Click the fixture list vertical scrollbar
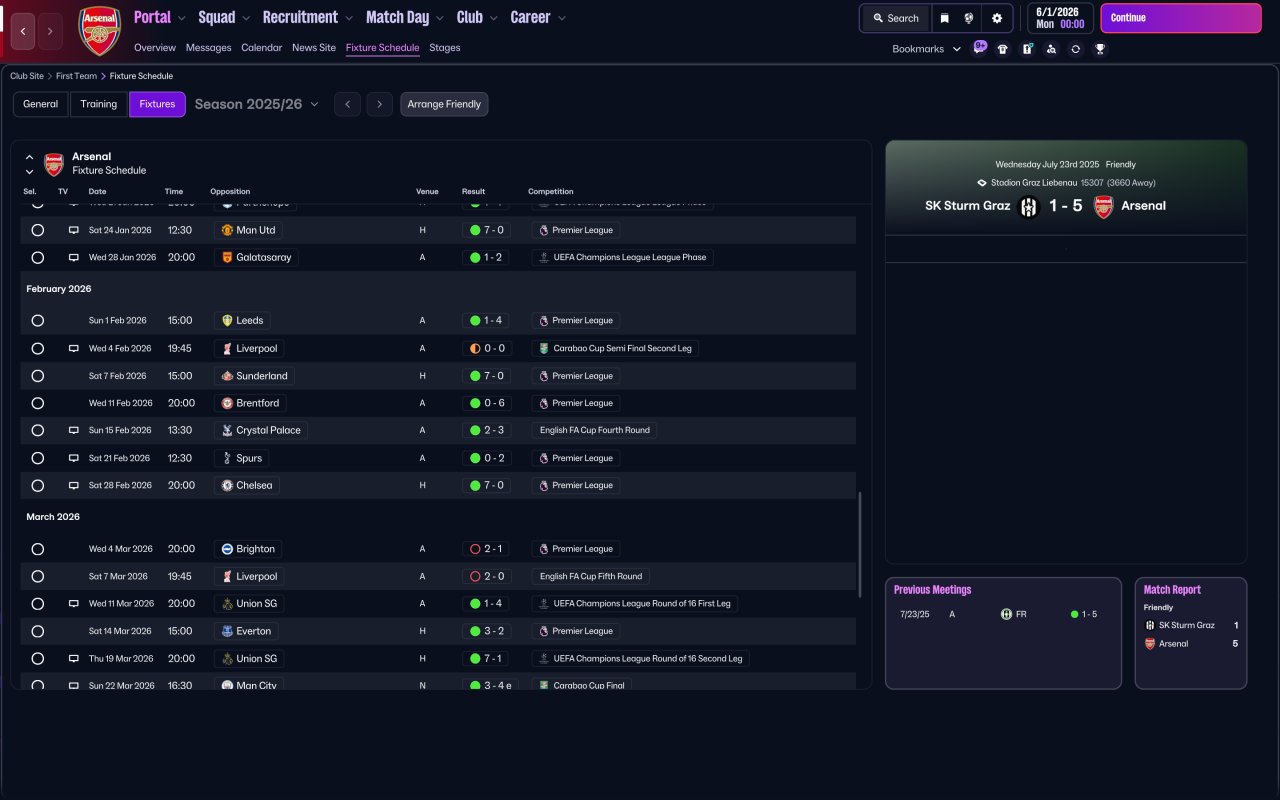1280x800 pixels. (859, 544)
